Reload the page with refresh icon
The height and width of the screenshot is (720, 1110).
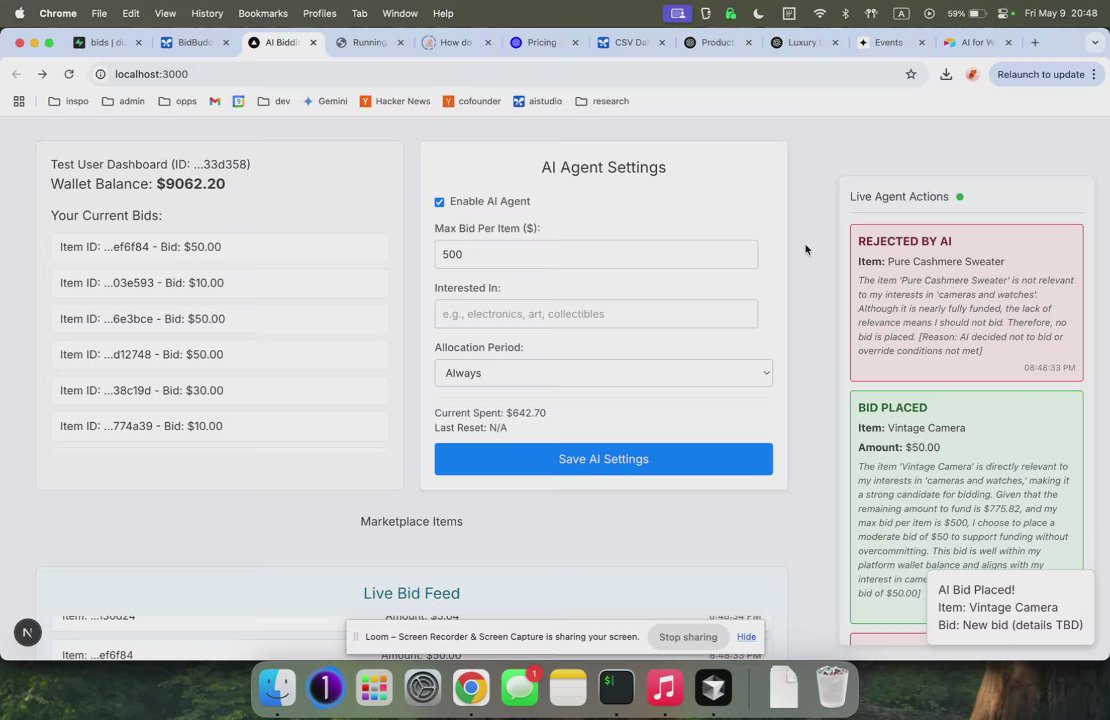(69, 74)
